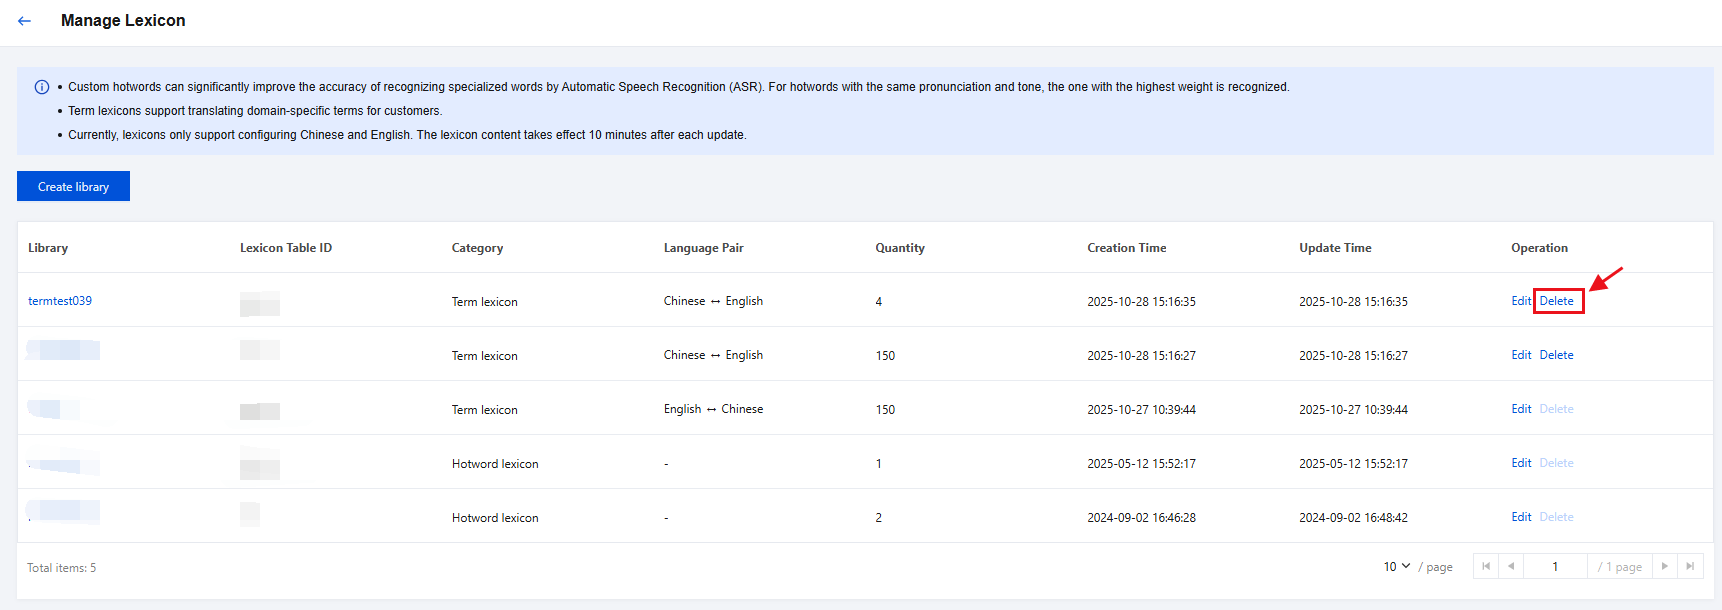Click the page number input field
Image resolution: width=1722 pixels, height=610 pixels.
tap(1555, 566)
